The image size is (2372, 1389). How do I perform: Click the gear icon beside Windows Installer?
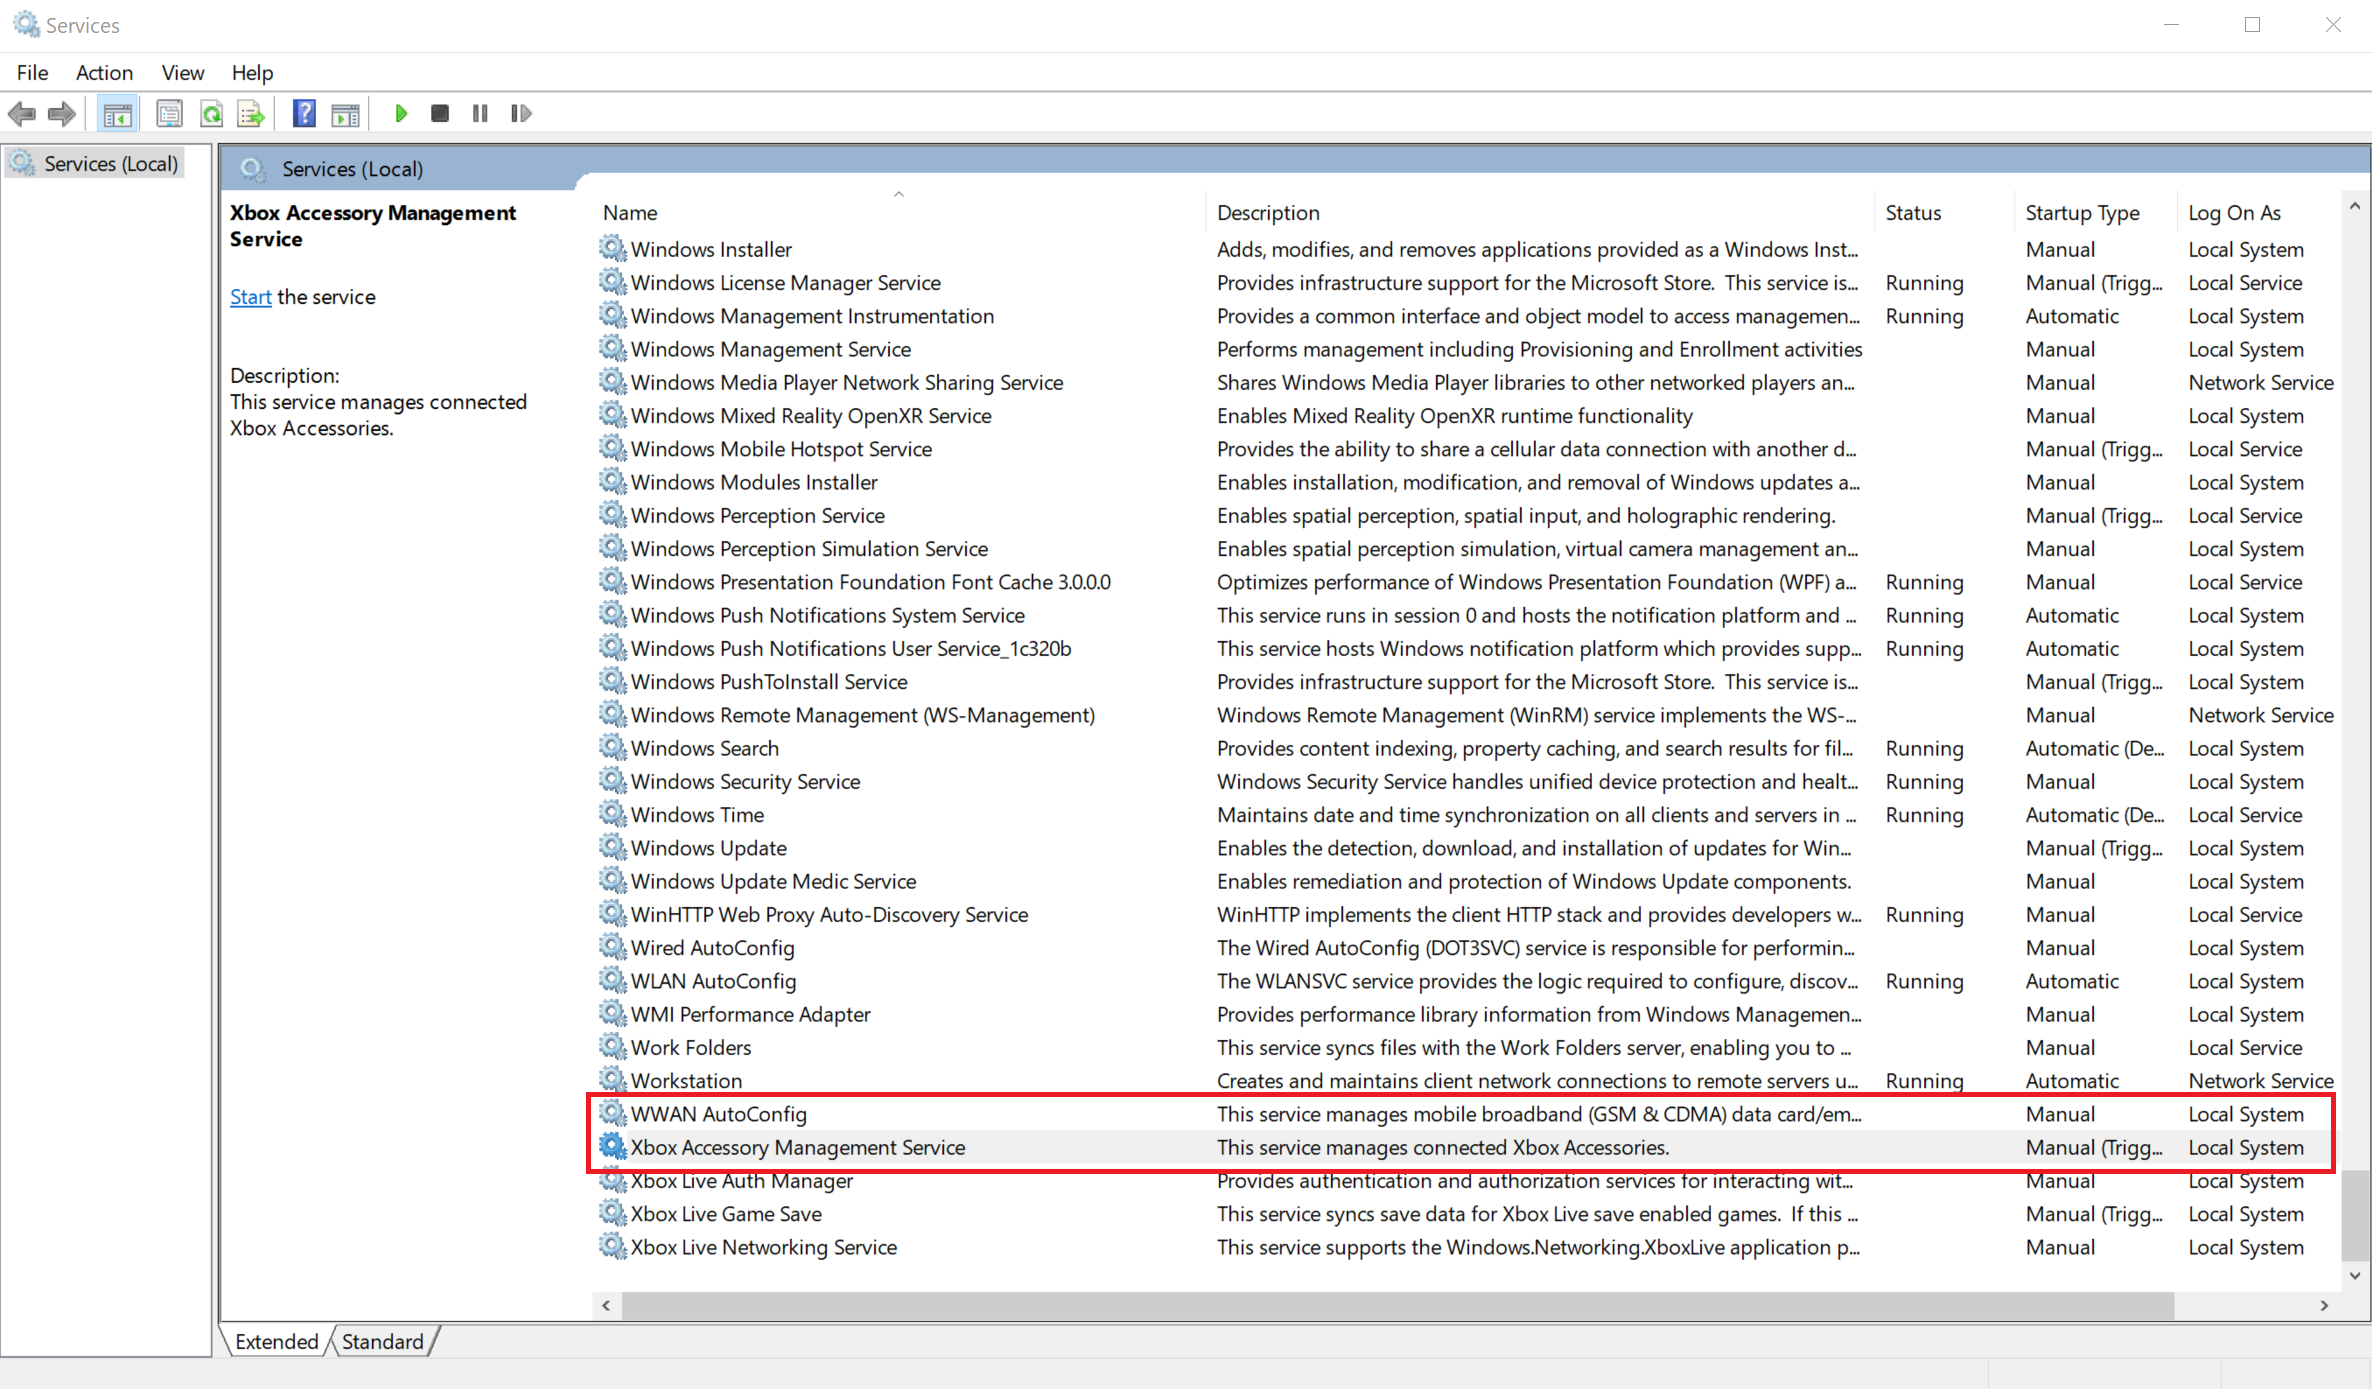tap(612, 248)
